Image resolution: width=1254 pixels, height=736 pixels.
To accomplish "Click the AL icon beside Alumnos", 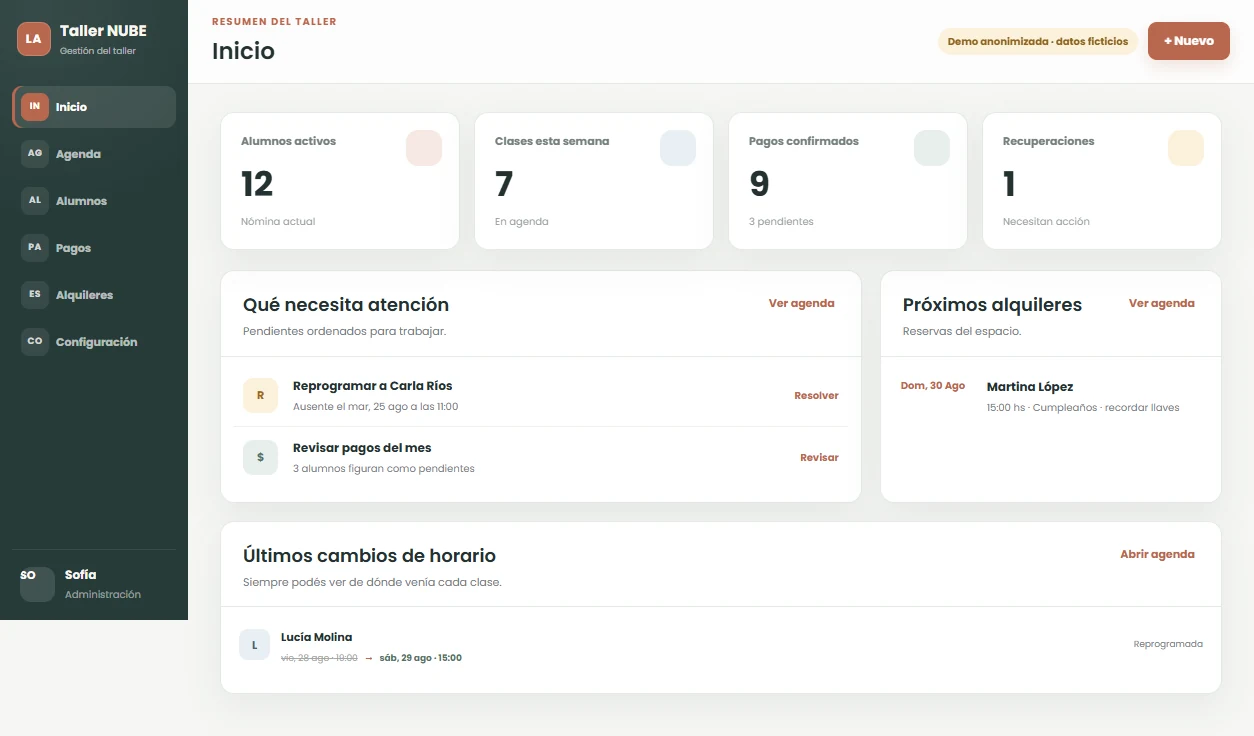I will click(x=35, y=200).
